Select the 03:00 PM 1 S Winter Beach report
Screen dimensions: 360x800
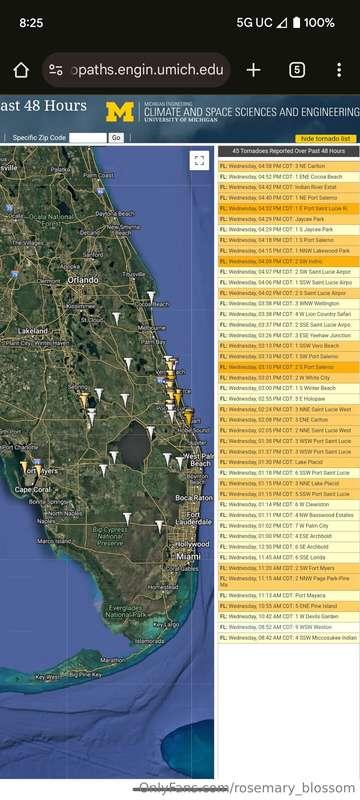tap(289, 388)
